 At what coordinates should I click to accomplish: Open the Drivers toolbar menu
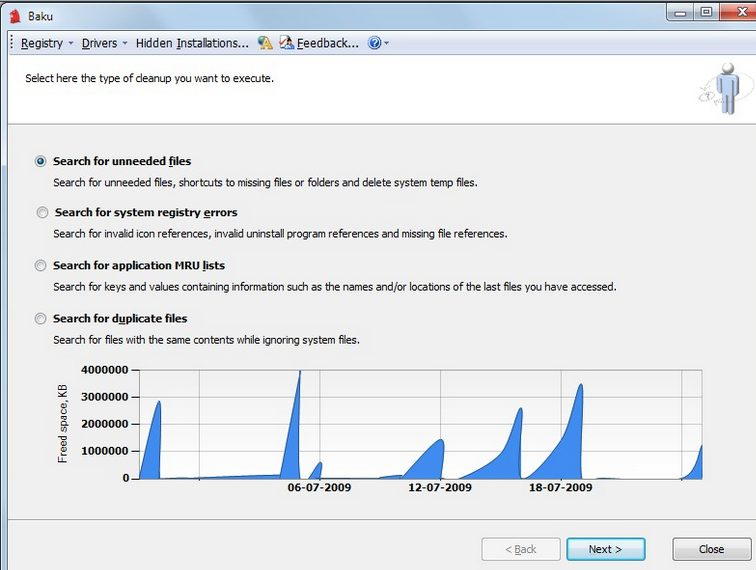tap(99, 43)
